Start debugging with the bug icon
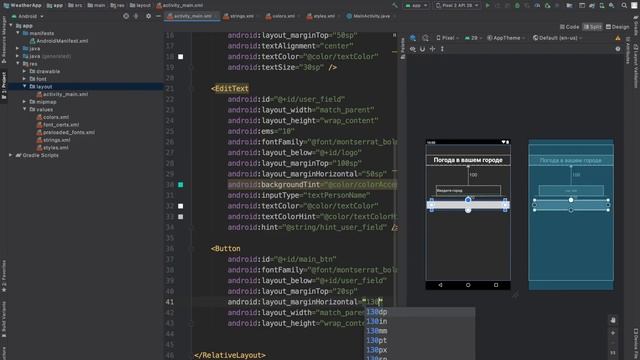Screen dimensions: 640x360 tap(518, 5)
